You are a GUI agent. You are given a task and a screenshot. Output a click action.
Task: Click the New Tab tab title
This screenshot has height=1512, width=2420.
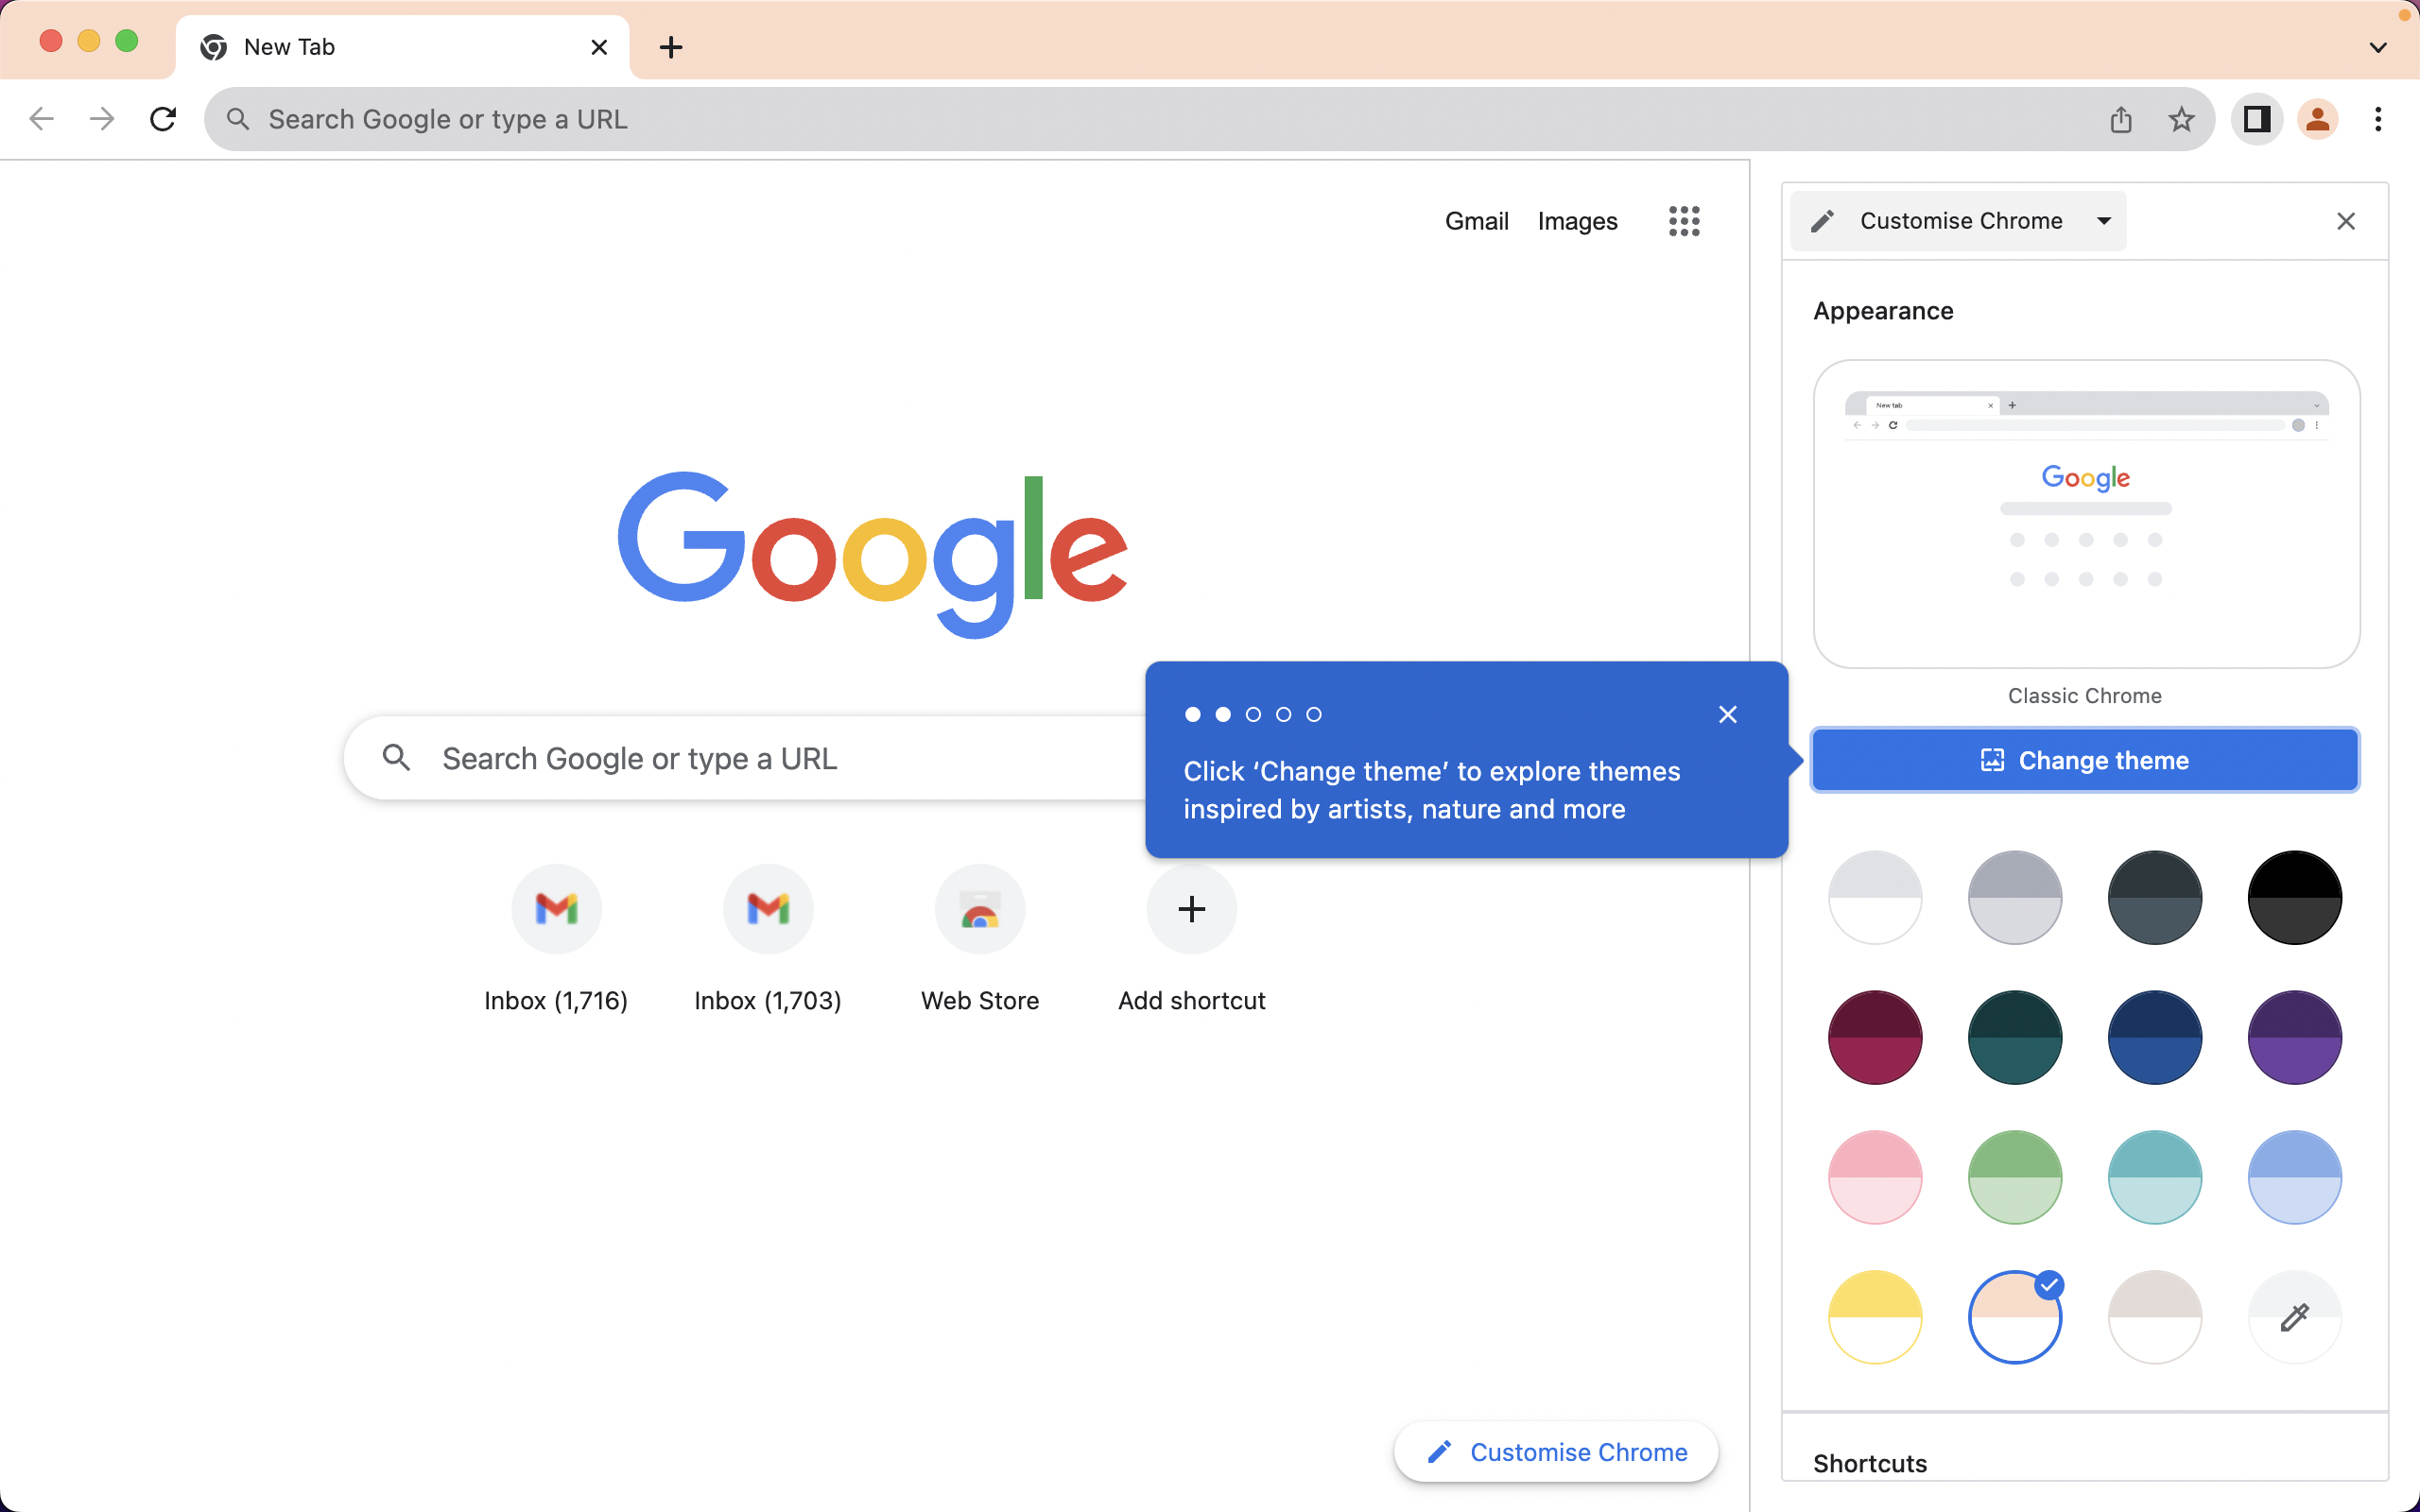coord(289,47)
